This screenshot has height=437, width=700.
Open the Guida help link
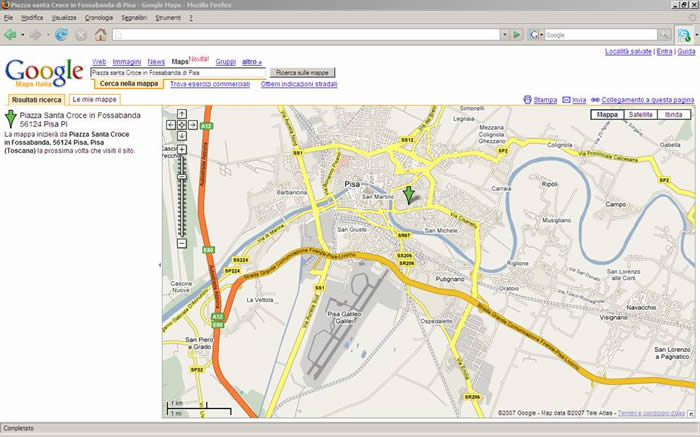point(686,51)
